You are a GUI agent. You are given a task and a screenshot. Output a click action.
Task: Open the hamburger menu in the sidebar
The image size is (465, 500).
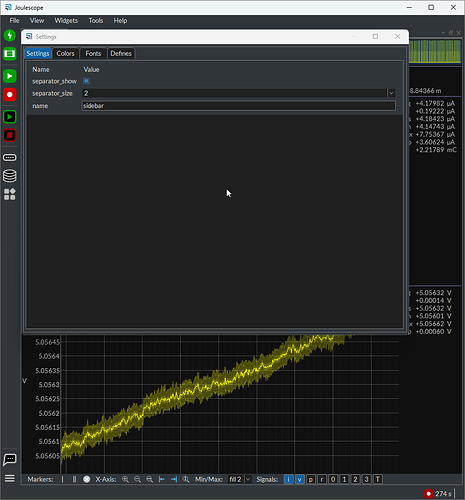[x=10, y=479]
